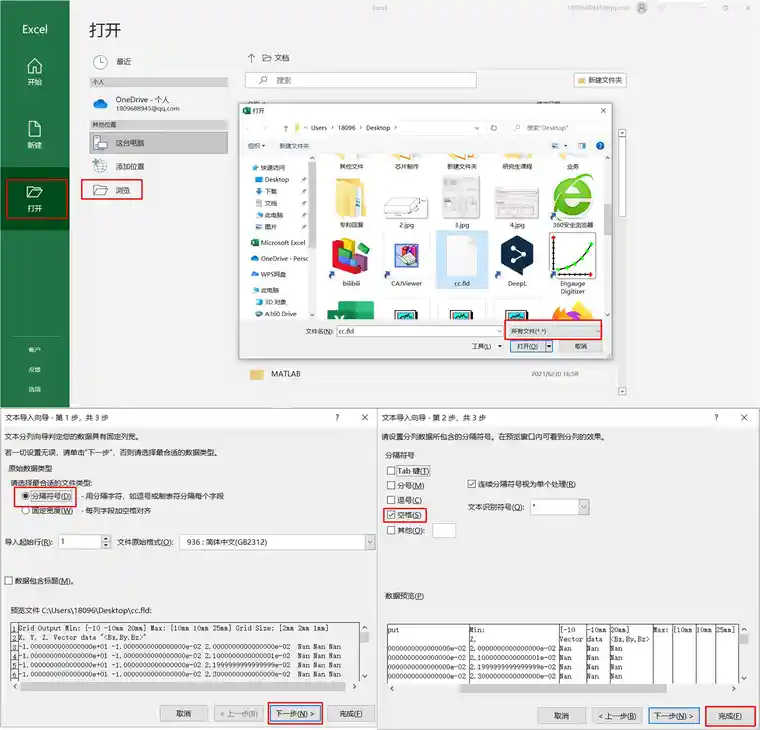Select Desktop in the navigation tree
This screenshot has height=730, width=760.
tap(272, 179)
